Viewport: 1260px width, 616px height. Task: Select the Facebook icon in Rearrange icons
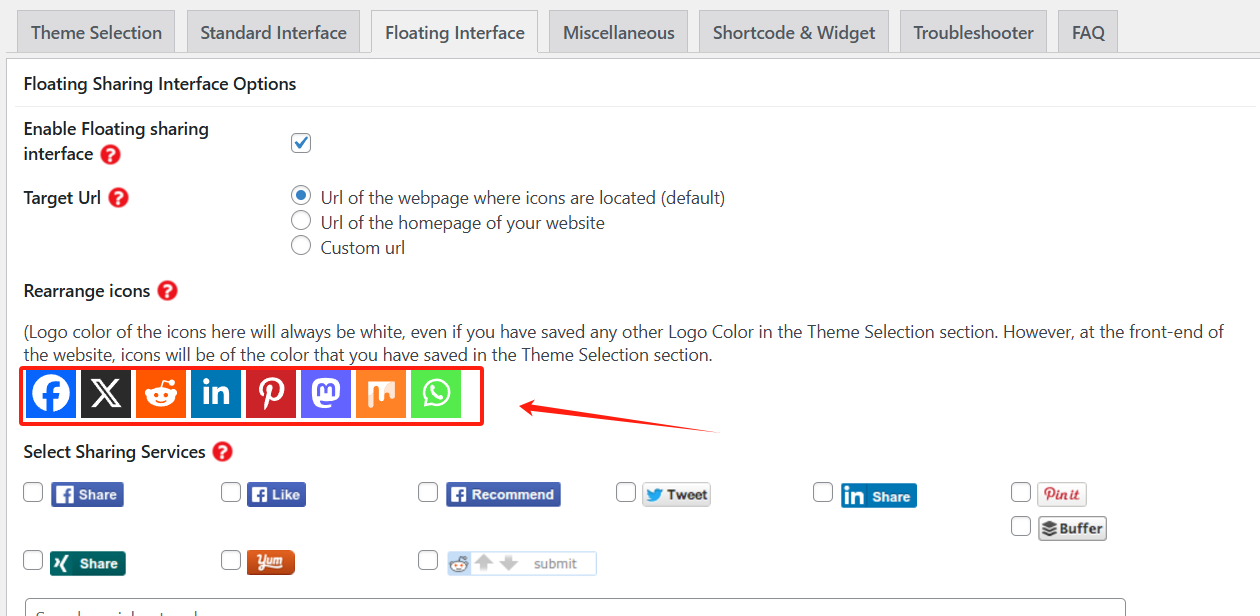pyautogui.click(x=50, y=393)
